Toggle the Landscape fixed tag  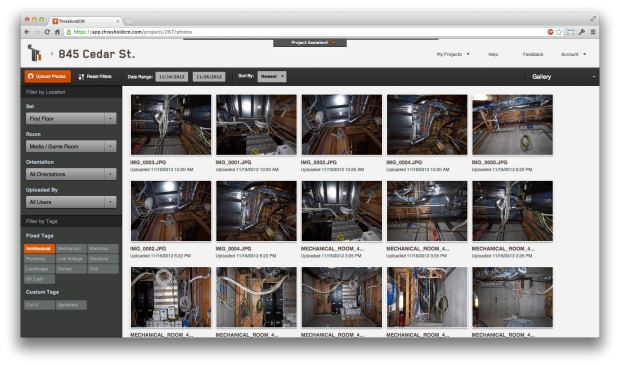tap(39, 269)
